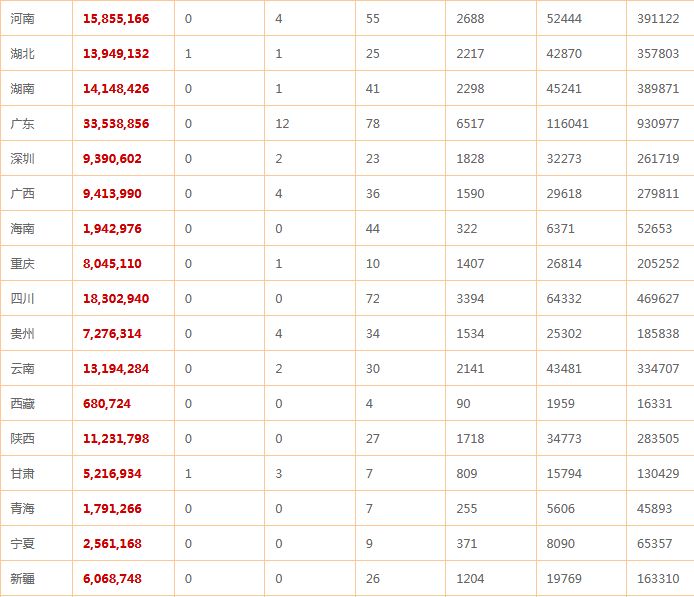The width and height of the screenshot is (694, 597).
Task: Click the cell showing 334707 for 云南
Action: coord(657,368)
